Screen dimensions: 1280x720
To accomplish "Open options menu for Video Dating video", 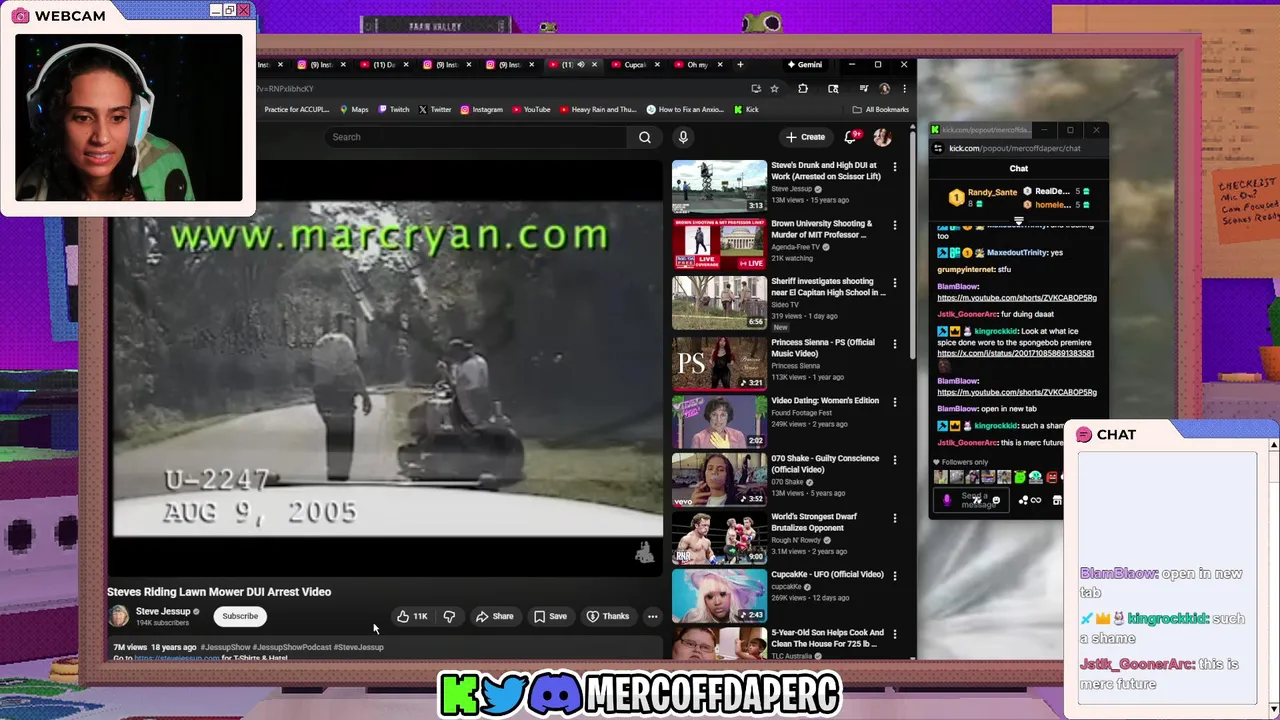I will pyautogui.click(x=895, y=402).
